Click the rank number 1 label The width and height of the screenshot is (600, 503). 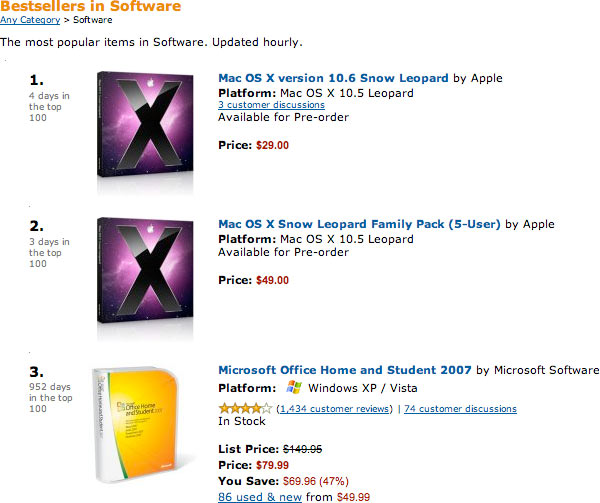pyautogui.click(x=36, y=80)
